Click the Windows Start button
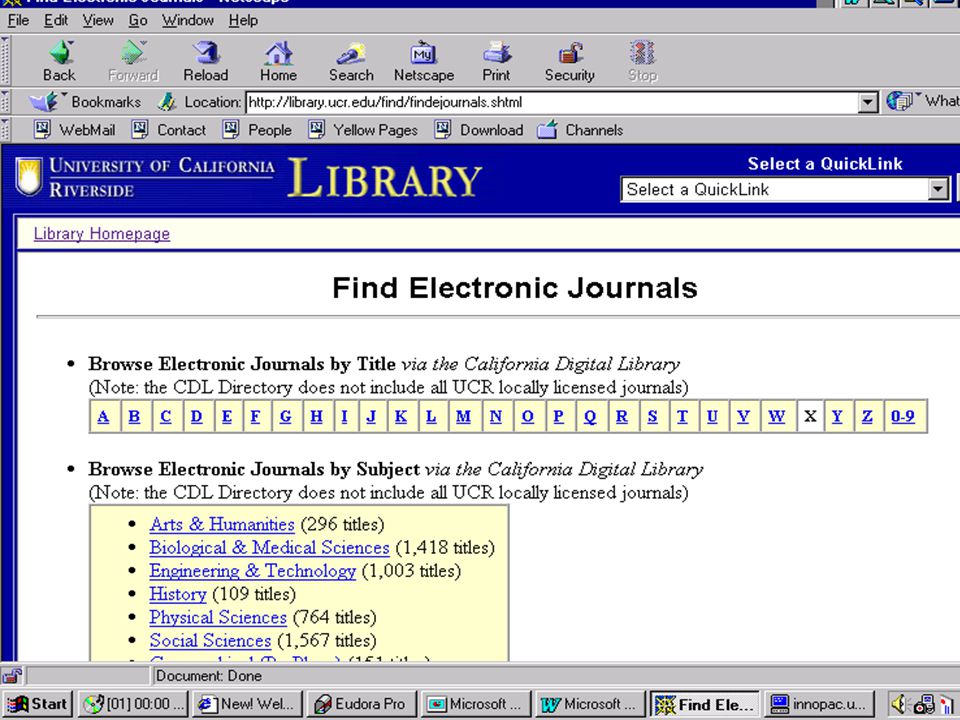Image resolution: width=960 pixels, height=720 pixels. pos(37,704)
